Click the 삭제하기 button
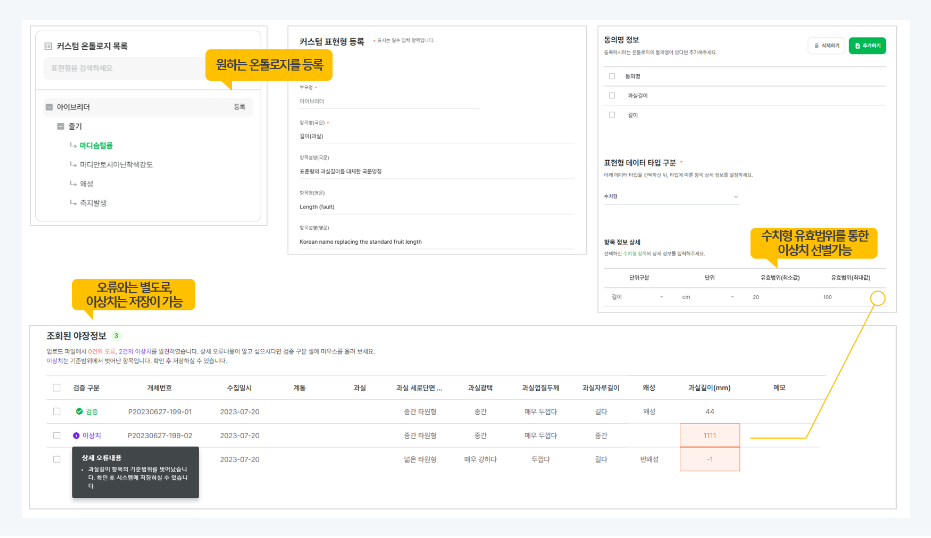The height and width of the screenshot is (538, 931). [x=826, y=46]
